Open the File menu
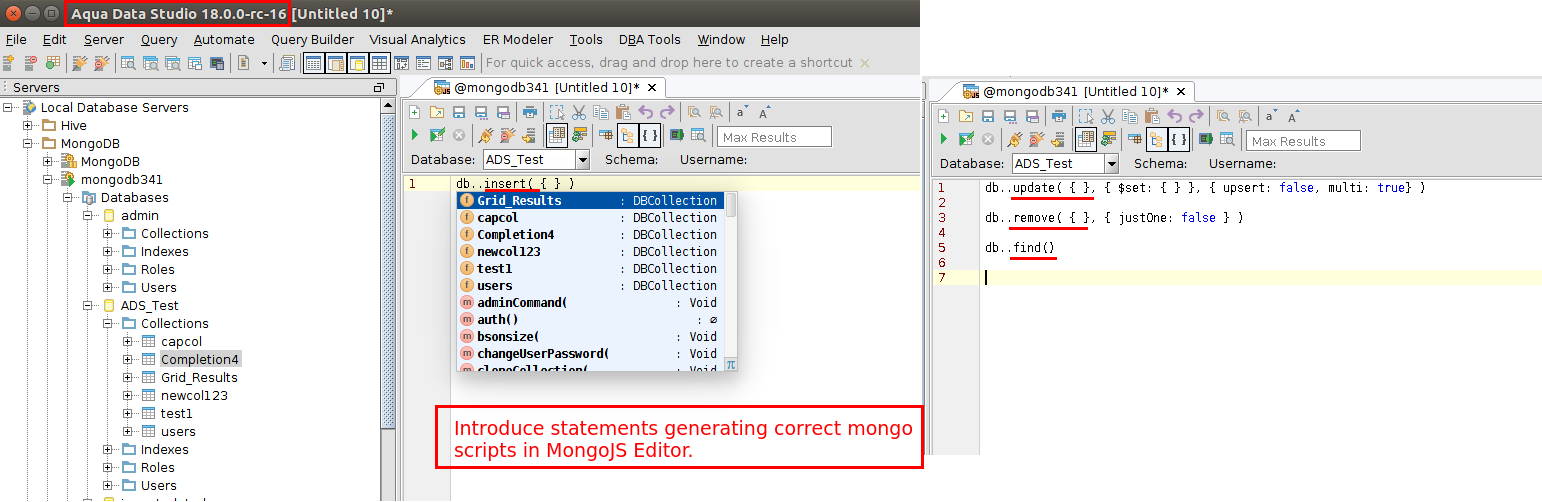This screenshot has width=1542, height=502. [16, 40]
